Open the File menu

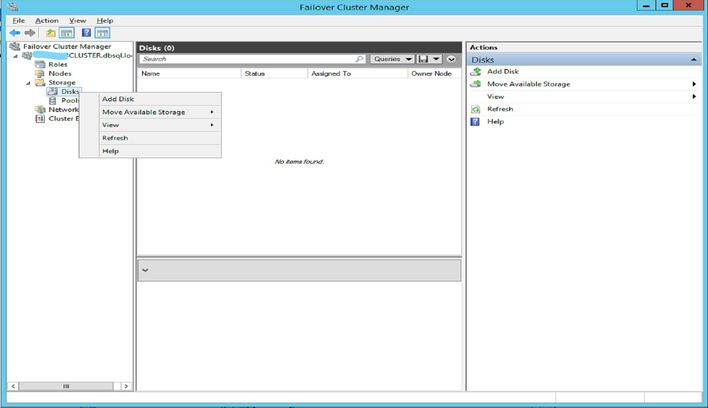pos(19,21)
